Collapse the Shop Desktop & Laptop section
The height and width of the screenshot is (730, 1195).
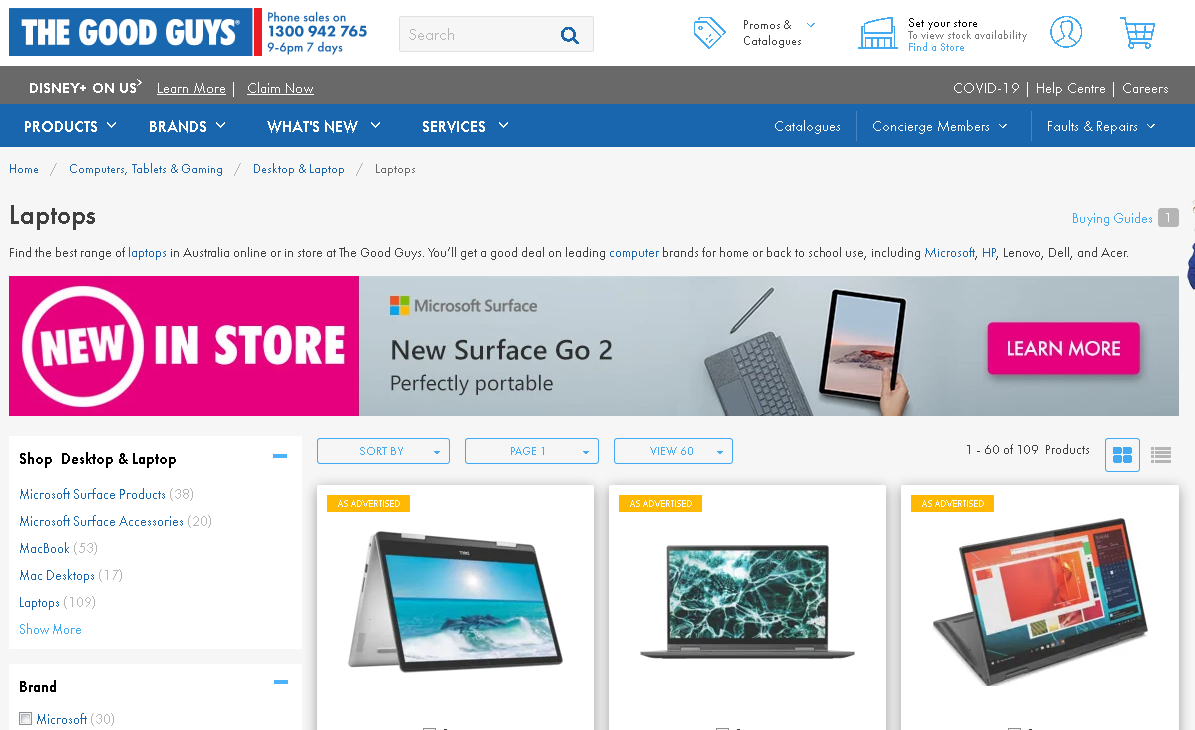click(280, 456)
